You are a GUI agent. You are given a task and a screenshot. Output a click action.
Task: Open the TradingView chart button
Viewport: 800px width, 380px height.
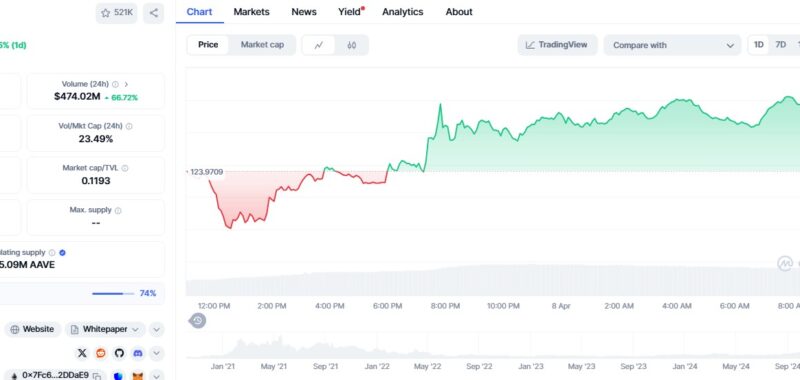[x=557, y=45]
